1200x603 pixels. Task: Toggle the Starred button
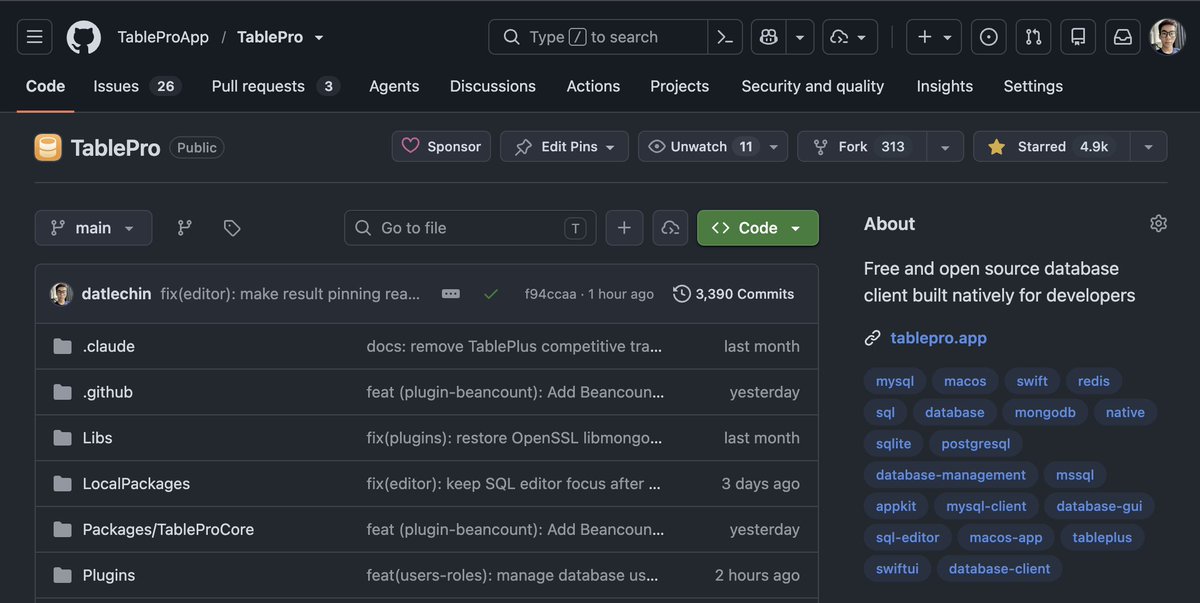pos(1052,146)
